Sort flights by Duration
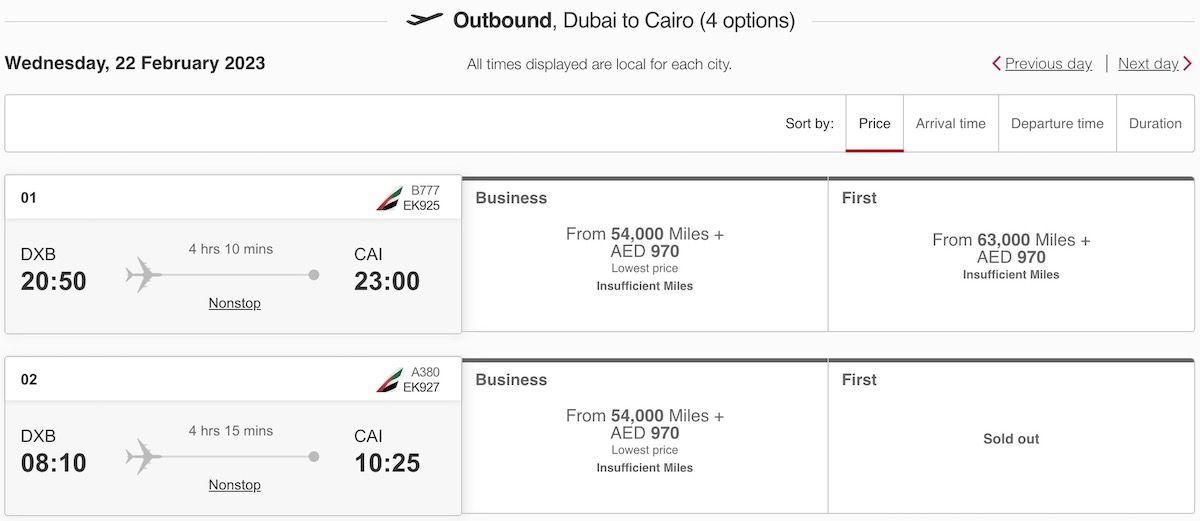 point(1155,124)
